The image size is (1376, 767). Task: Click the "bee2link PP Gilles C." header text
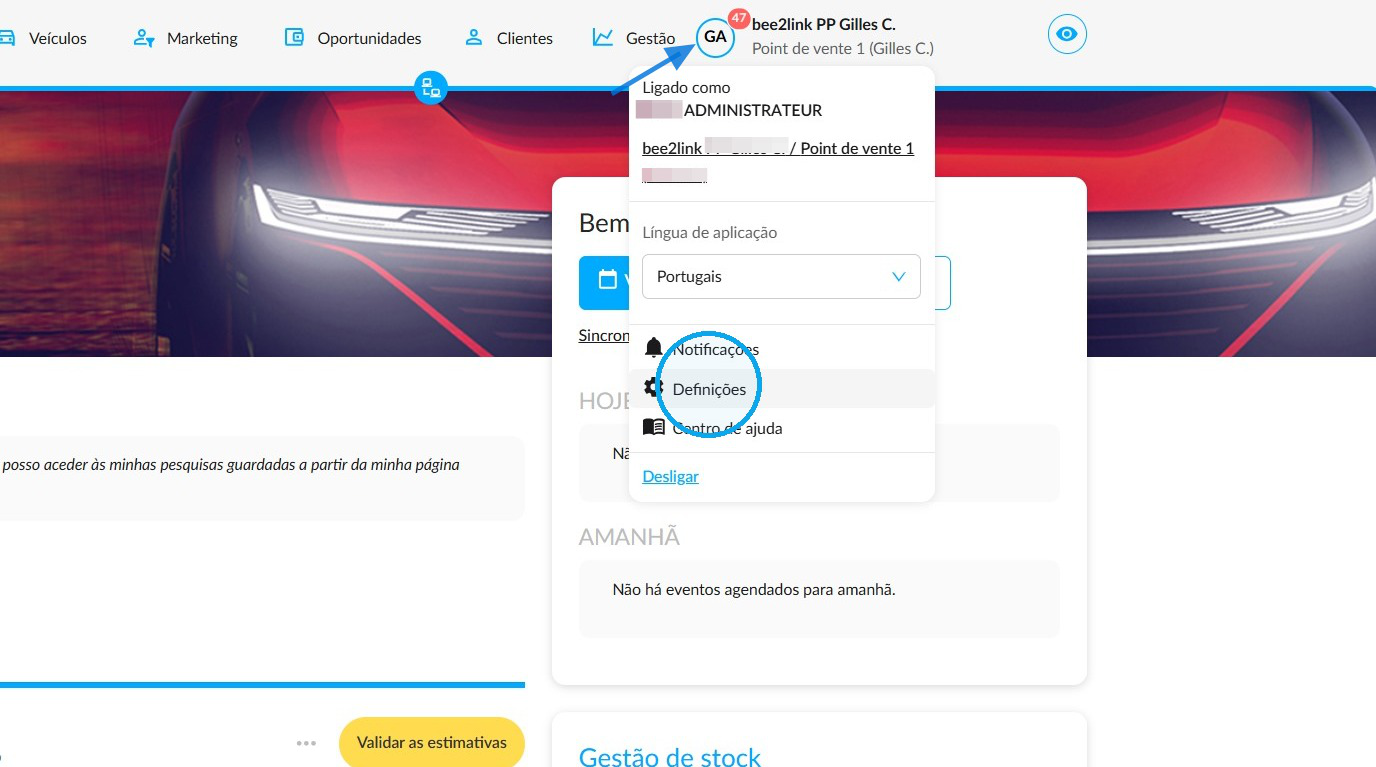[824, 24]
